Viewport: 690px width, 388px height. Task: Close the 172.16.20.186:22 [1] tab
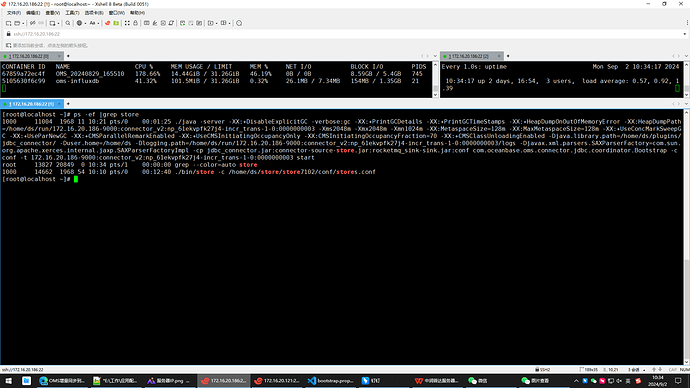[59, 104]
